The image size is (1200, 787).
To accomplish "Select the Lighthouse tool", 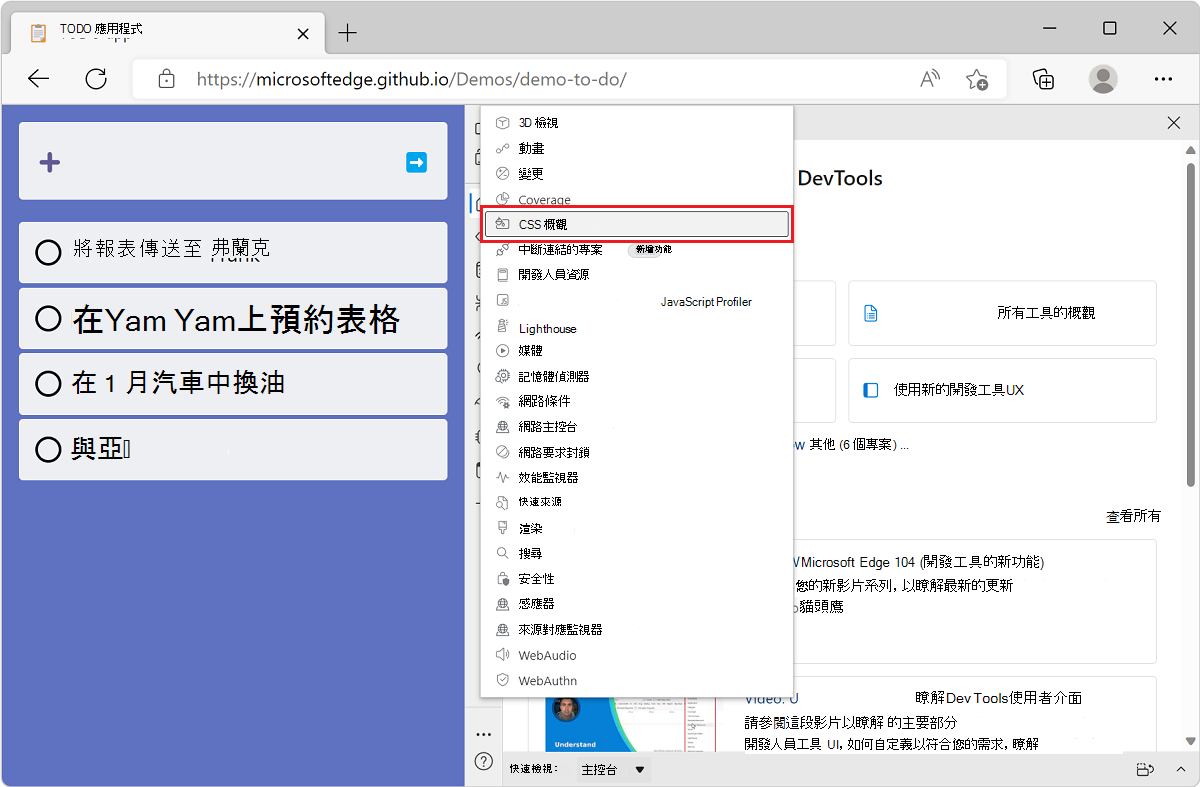I will coord(546,327).
